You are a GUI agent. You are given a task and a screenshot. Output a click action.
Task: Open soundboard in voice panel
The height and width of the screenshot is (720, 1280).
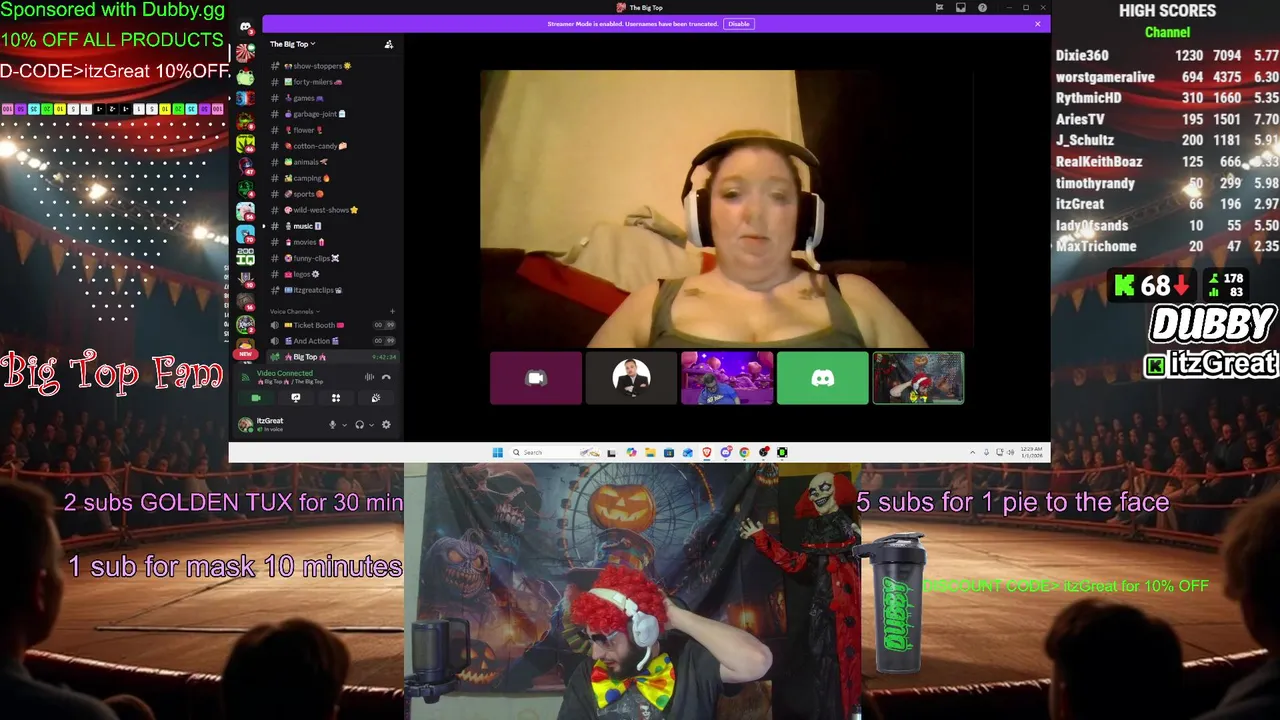pos(376,398)
